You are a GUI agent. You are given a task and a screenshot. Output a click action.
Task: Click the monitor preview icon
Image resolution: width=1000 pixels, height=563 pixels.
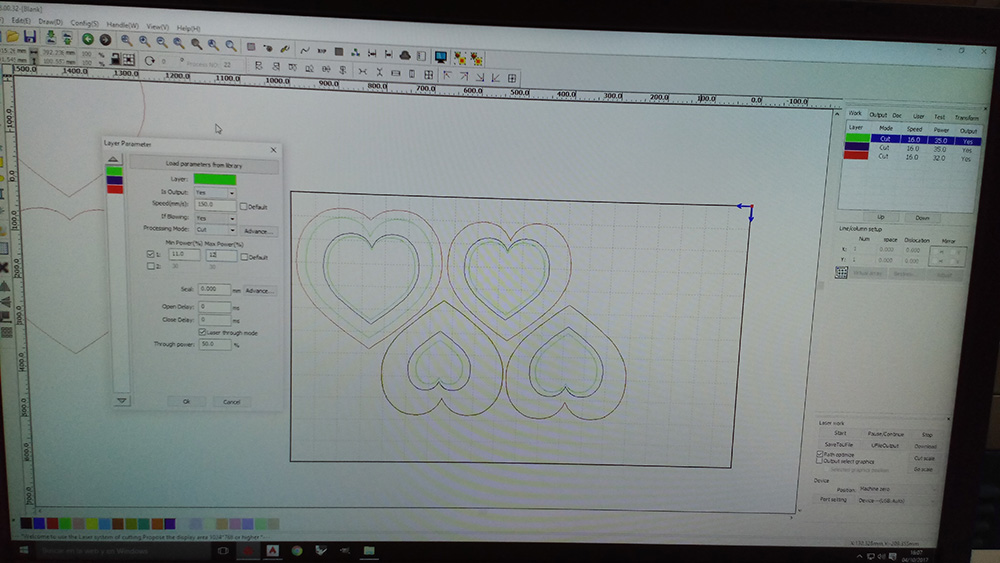[x=440, y=57]
